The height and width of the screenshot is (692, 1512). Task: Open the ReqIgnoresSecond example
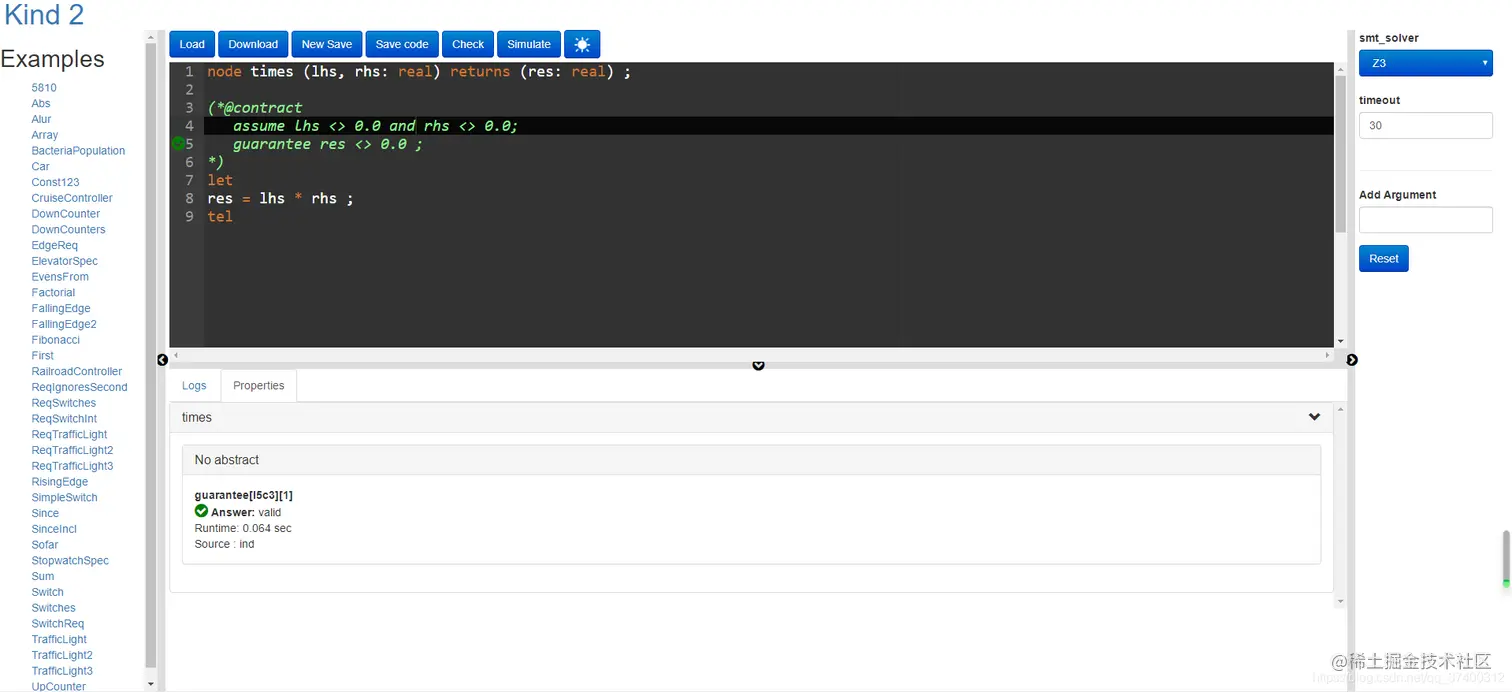click(80, 387)
